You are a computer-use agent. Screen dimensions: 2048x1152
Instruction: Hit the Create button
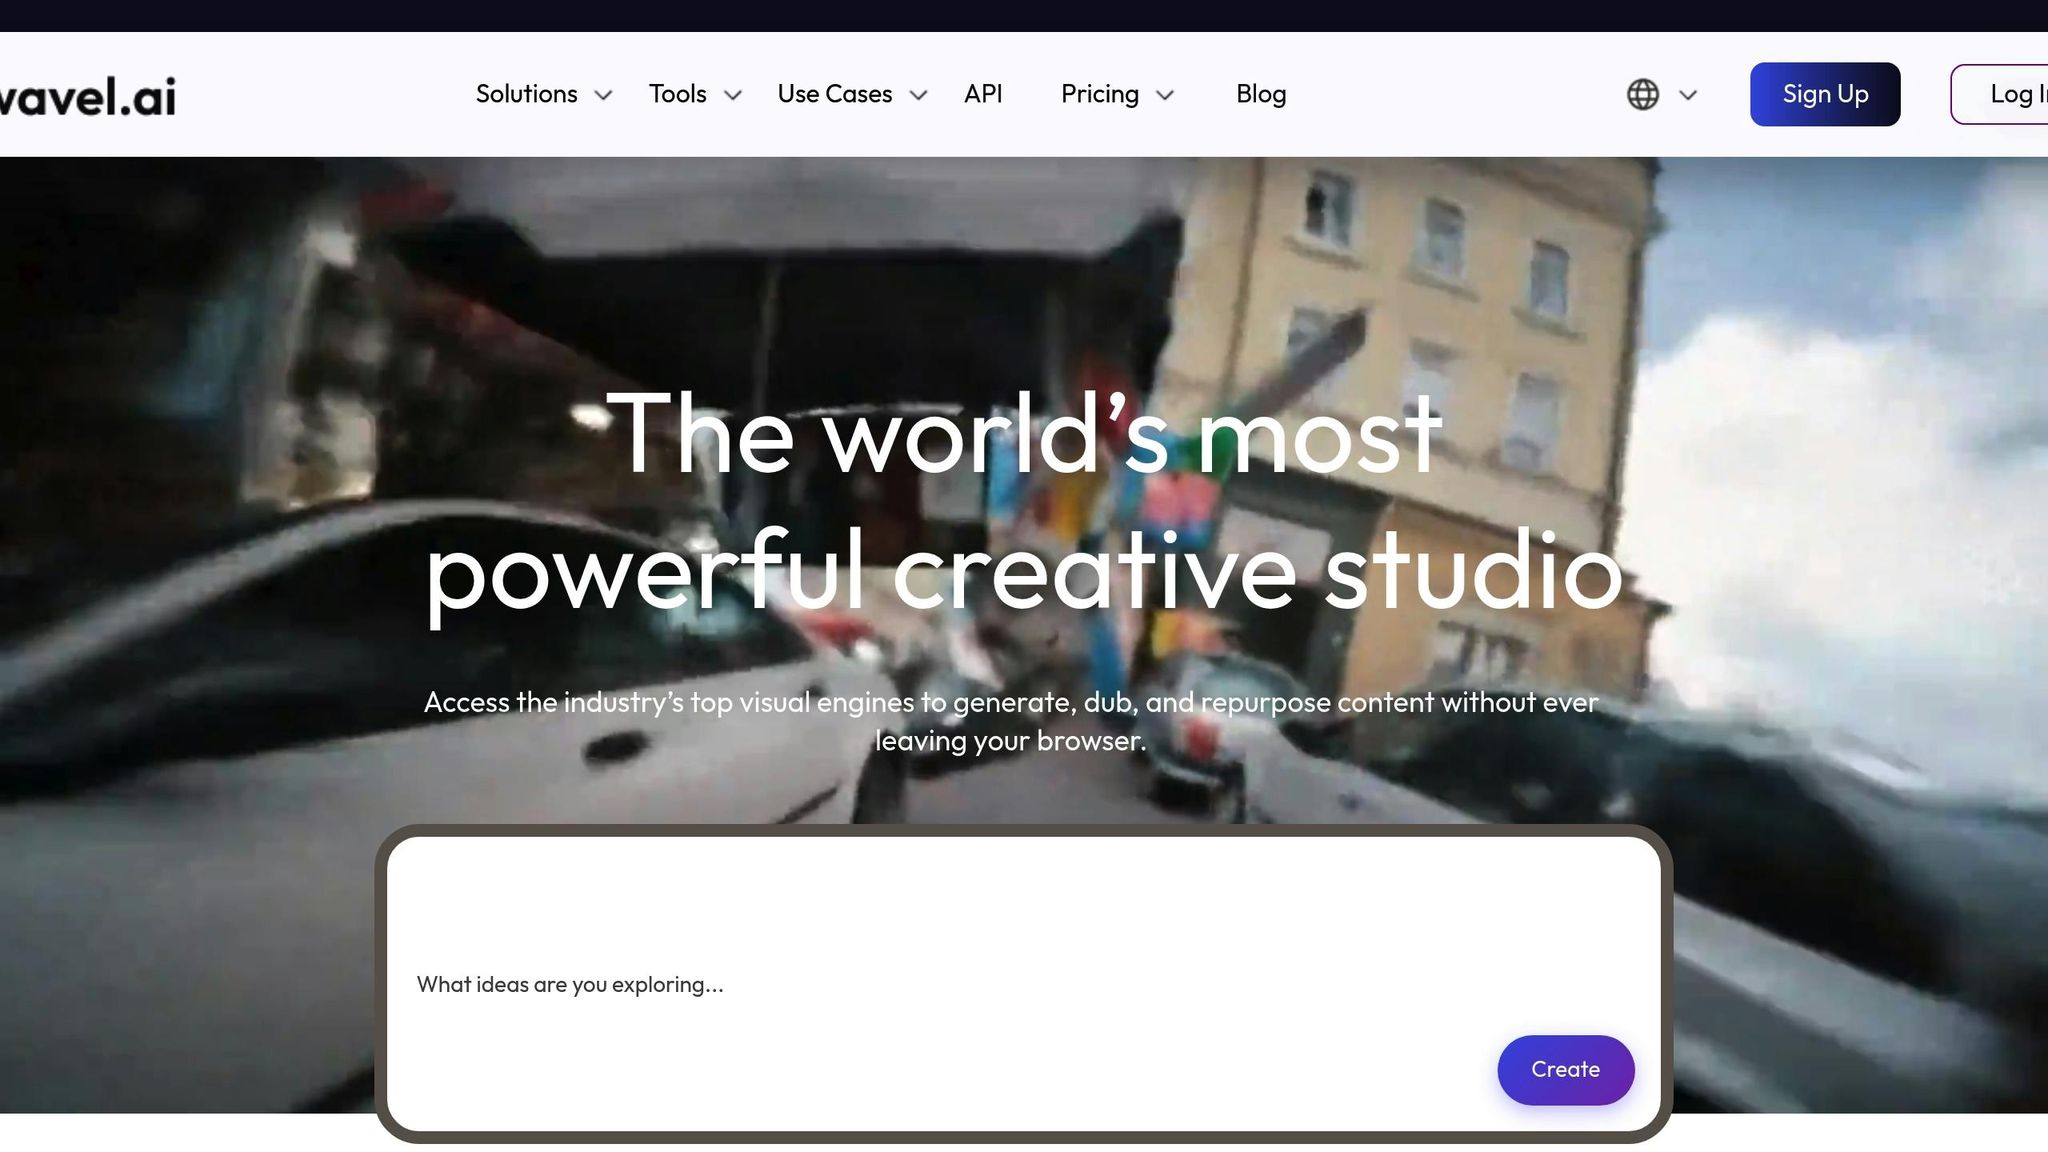tap(1565, 1069)
